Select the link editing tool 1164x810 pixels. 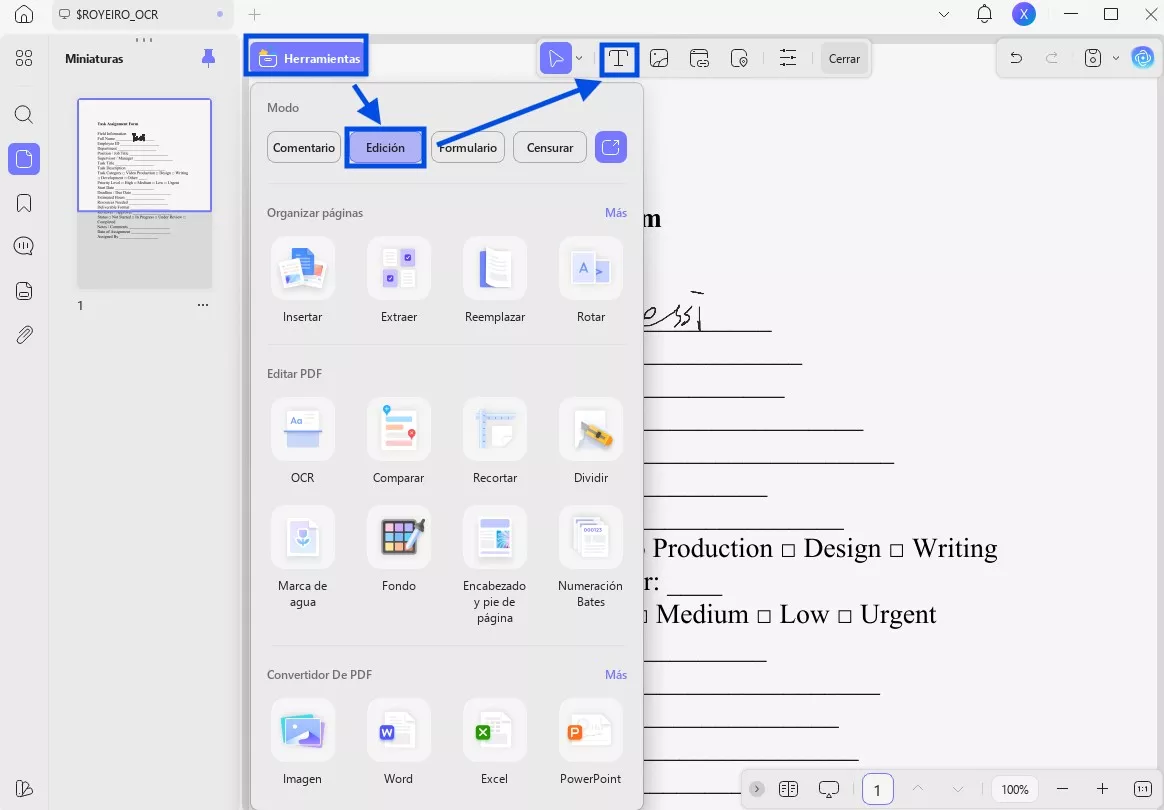click(x=699, y=59)
